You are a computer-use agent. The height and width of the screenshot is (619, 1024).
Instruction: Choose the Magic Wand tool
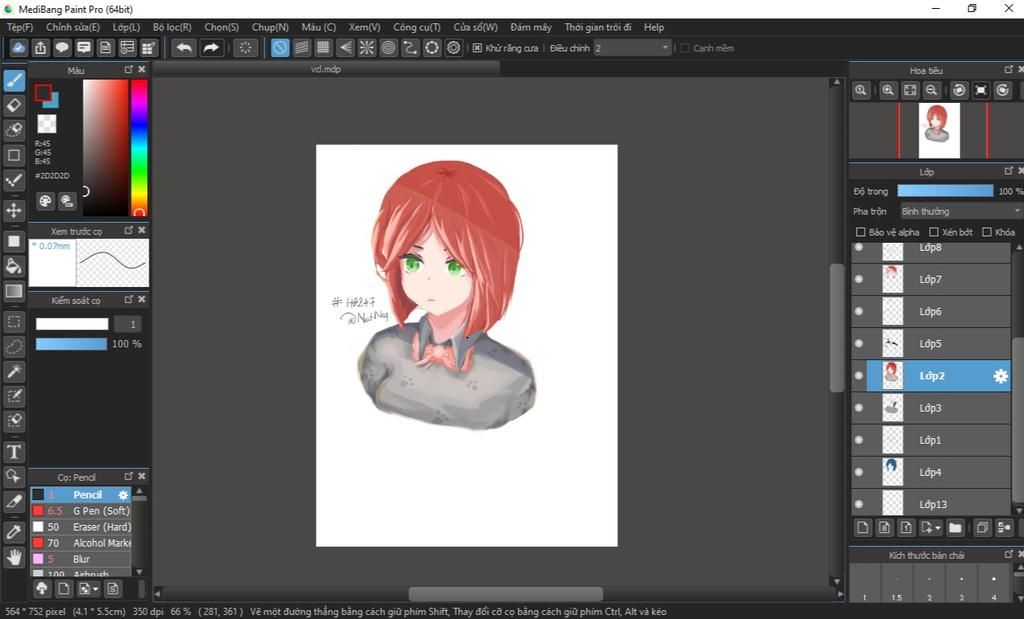[x=14, y=372]
